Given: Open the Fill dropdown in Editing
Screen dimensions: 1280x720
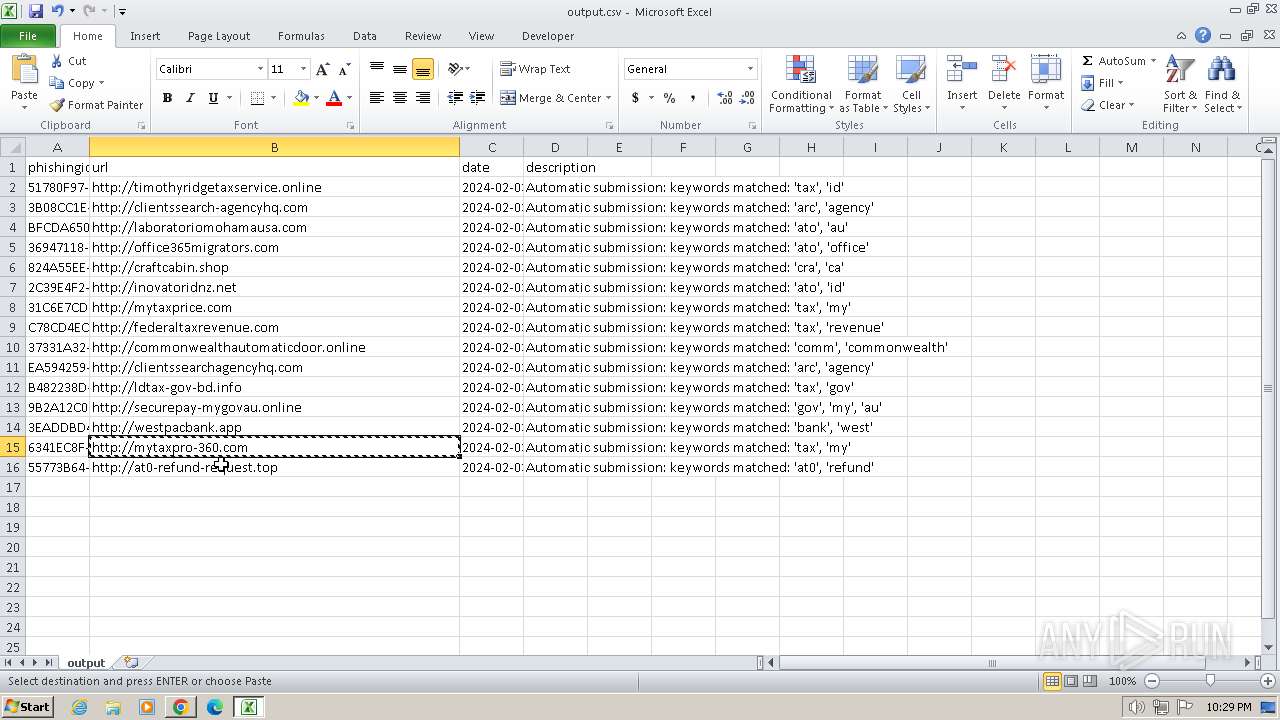Looking at the screenshot, I should coord(1103,83).
